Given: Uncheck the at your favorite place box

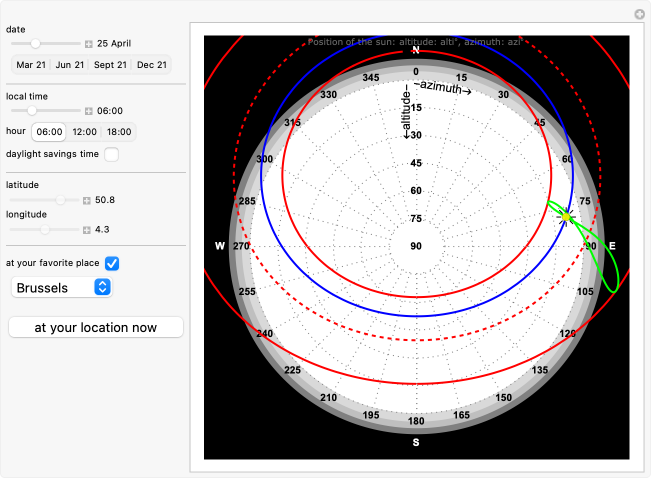Looking at the screenshot, I should [112, 263].
